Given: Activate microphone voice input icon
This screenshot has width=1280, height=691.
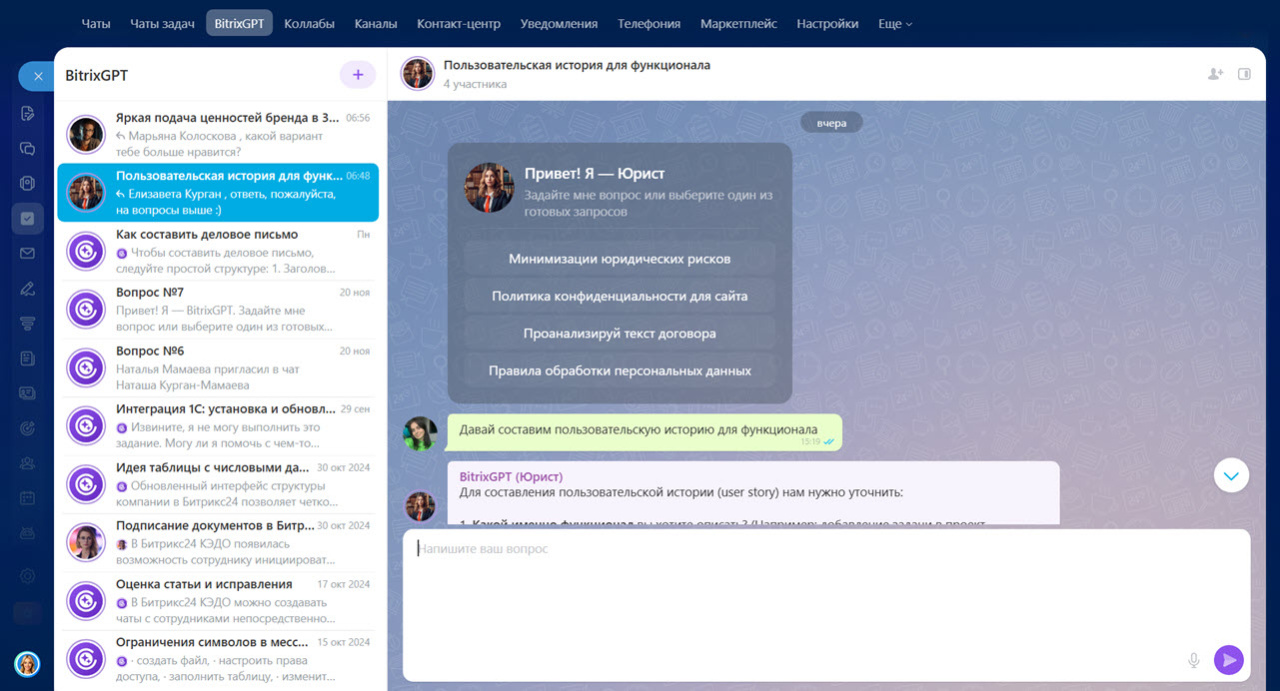Looking at the screenshot, I should [1193, 660].
